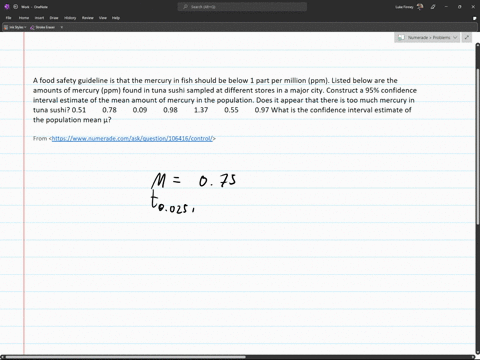Click the notebook icon beside Numerade
Viewport: 480px width, 360px height.
[x=401, y=38]
